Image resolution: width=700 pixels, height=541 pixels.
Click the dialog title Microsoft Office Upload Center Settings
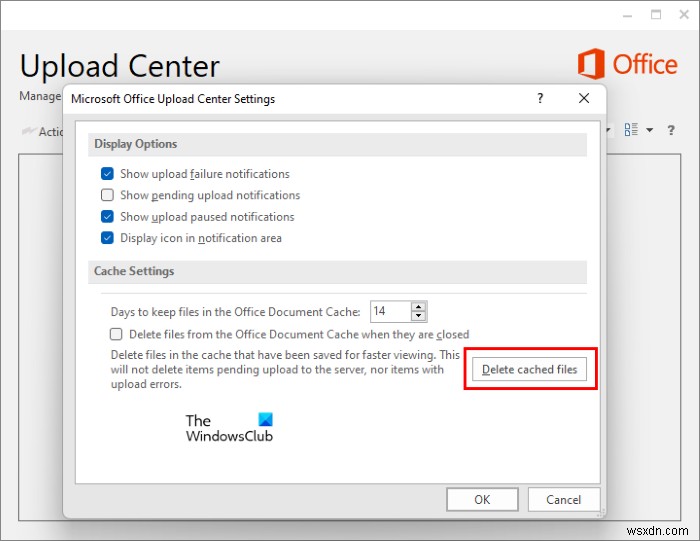click(173, 99)
